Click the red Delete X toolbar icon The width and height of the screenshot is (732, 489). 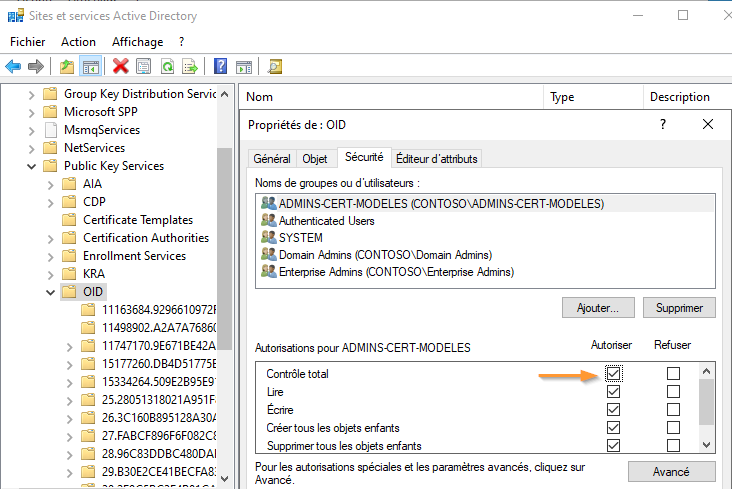click(121, 67)
